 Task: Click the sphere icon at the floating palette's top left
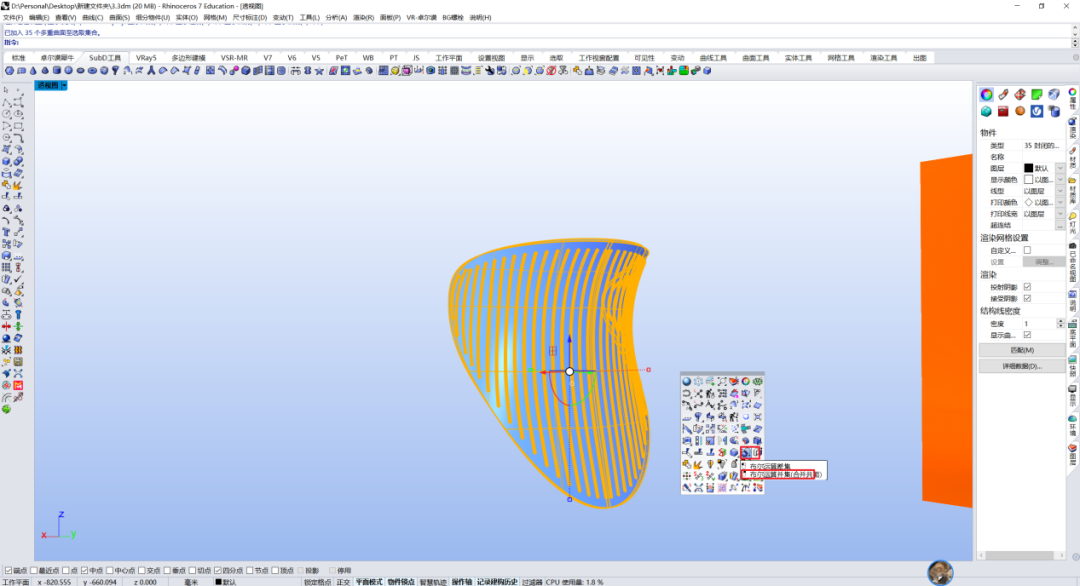click(687, 381)
